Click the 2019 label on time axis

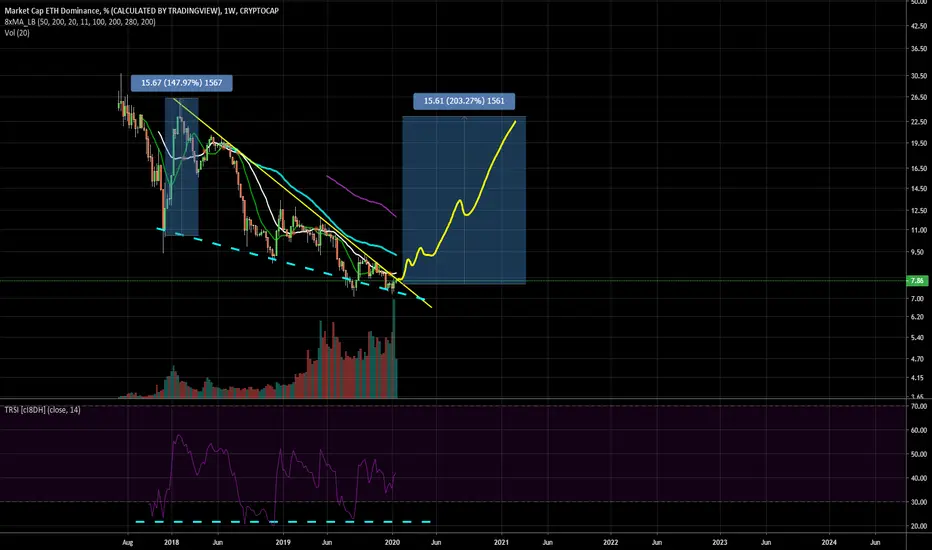click(x=283, y=542)
